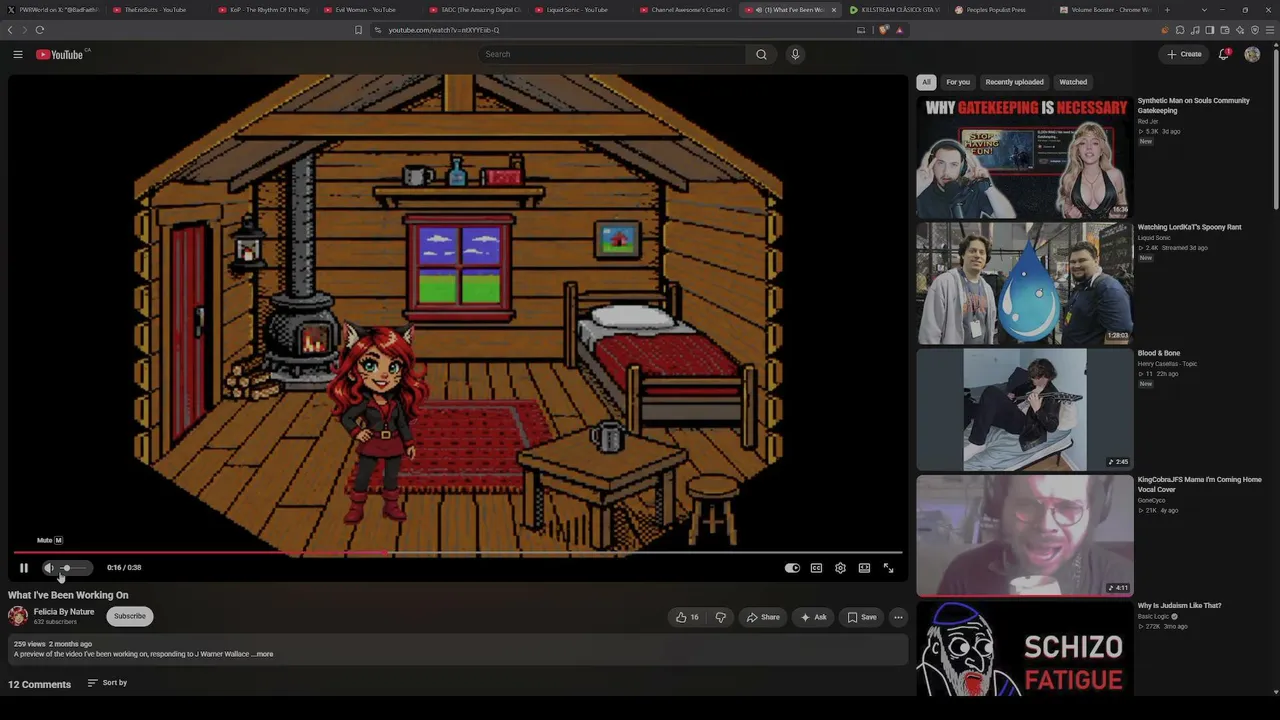Open the Felicia By Nature channel name link
Viewport: 1280px width, 720px height.
64,612
